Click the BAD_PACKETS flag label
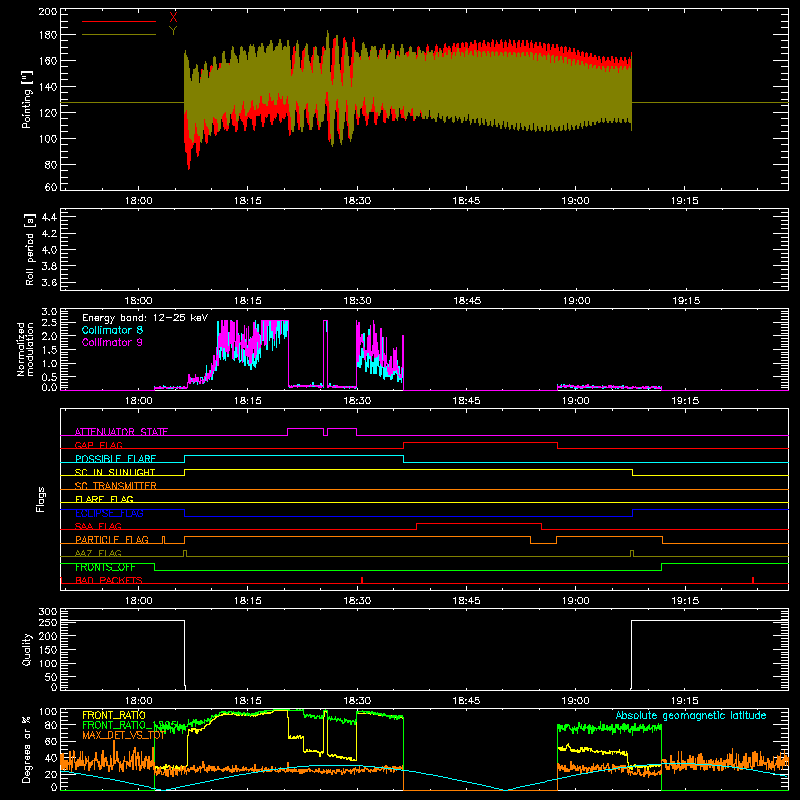 click(109, 580)
